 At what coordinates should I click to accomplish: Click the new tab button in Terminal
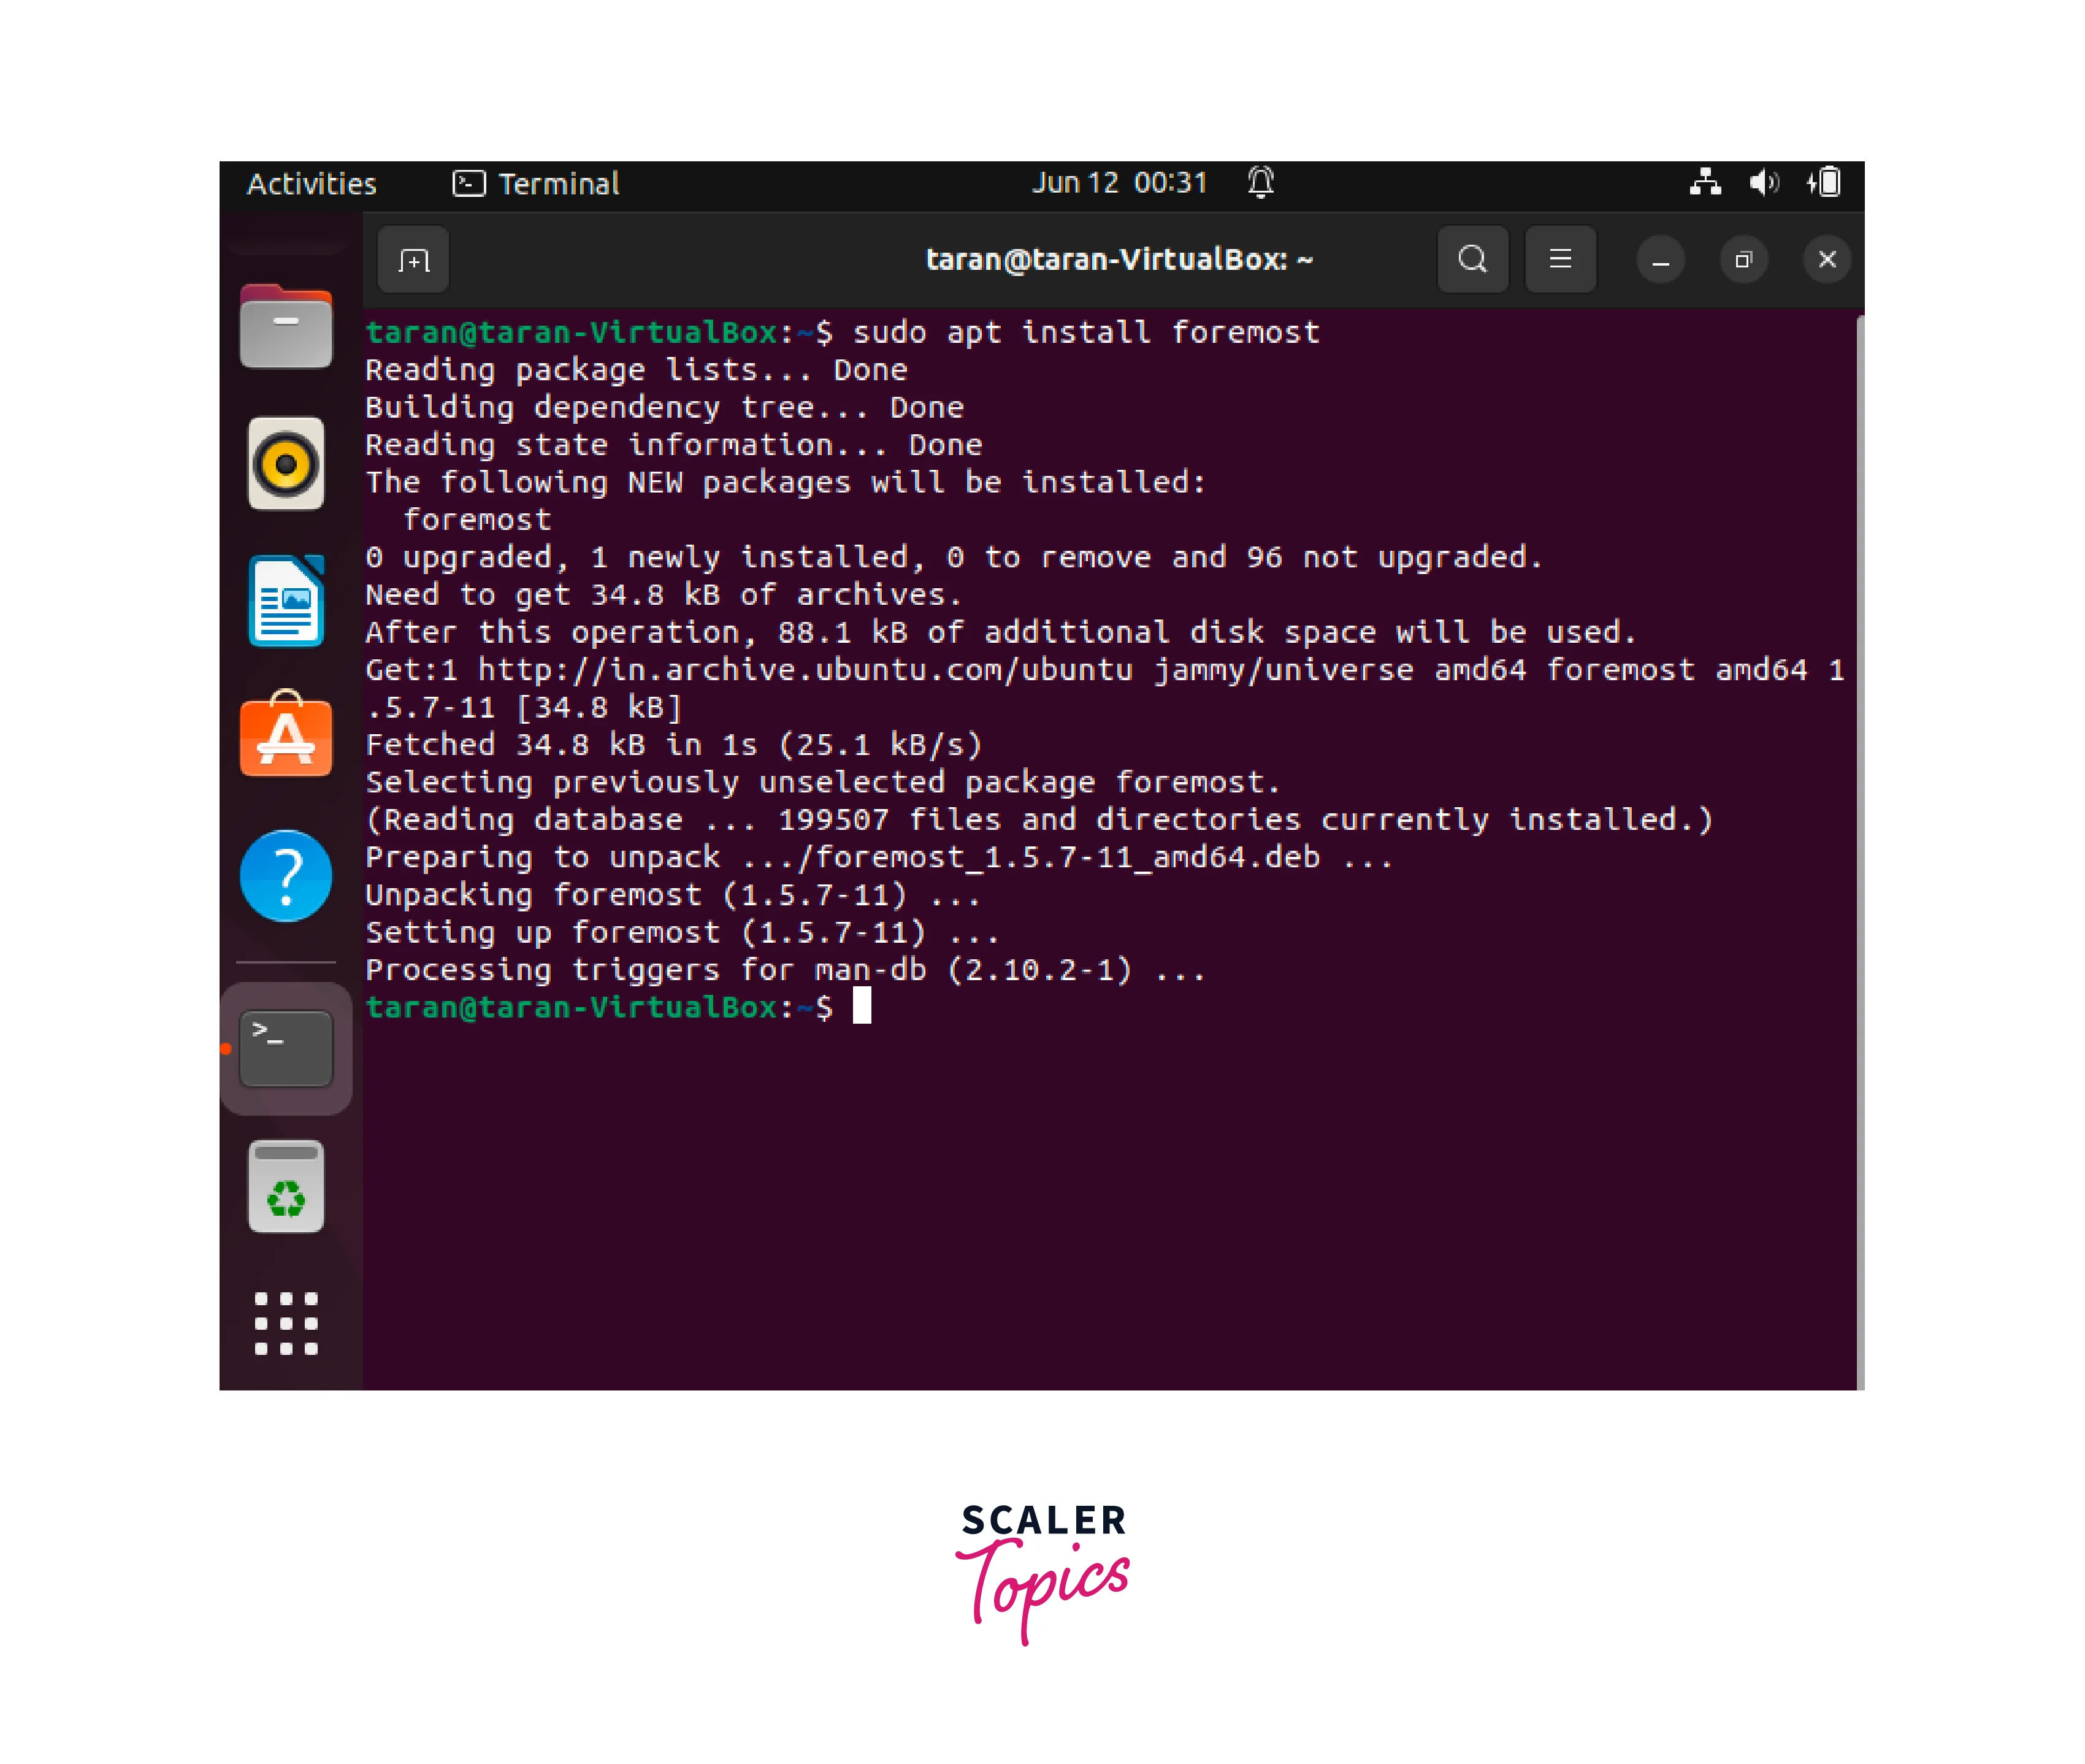click(413, 260)
